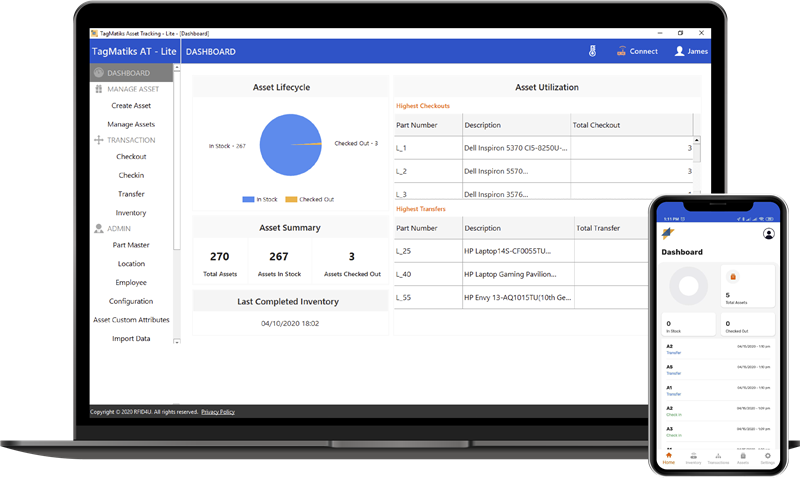800x478 pixels.
Task: Click the orange Checked Out legend swatch
Action: tap(291, 199)
